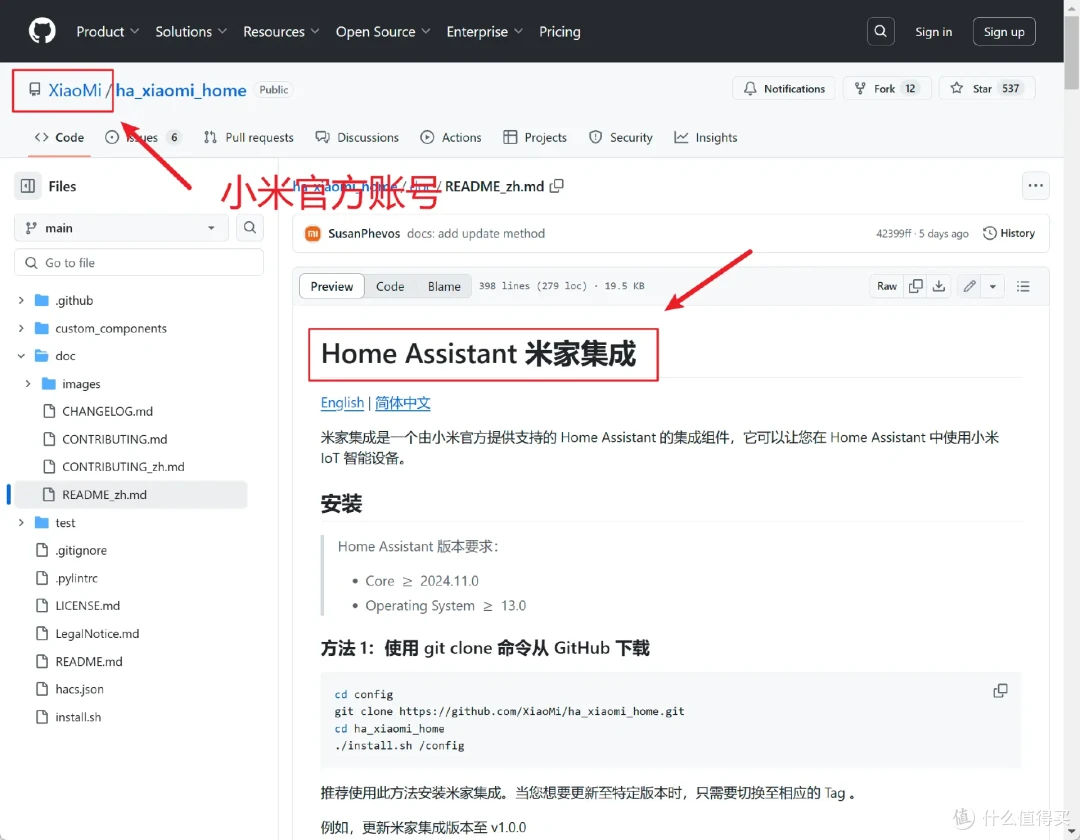Select README_zh.md in tree
The height and width of the screenshot is (840, 1080).
[131, 494]
